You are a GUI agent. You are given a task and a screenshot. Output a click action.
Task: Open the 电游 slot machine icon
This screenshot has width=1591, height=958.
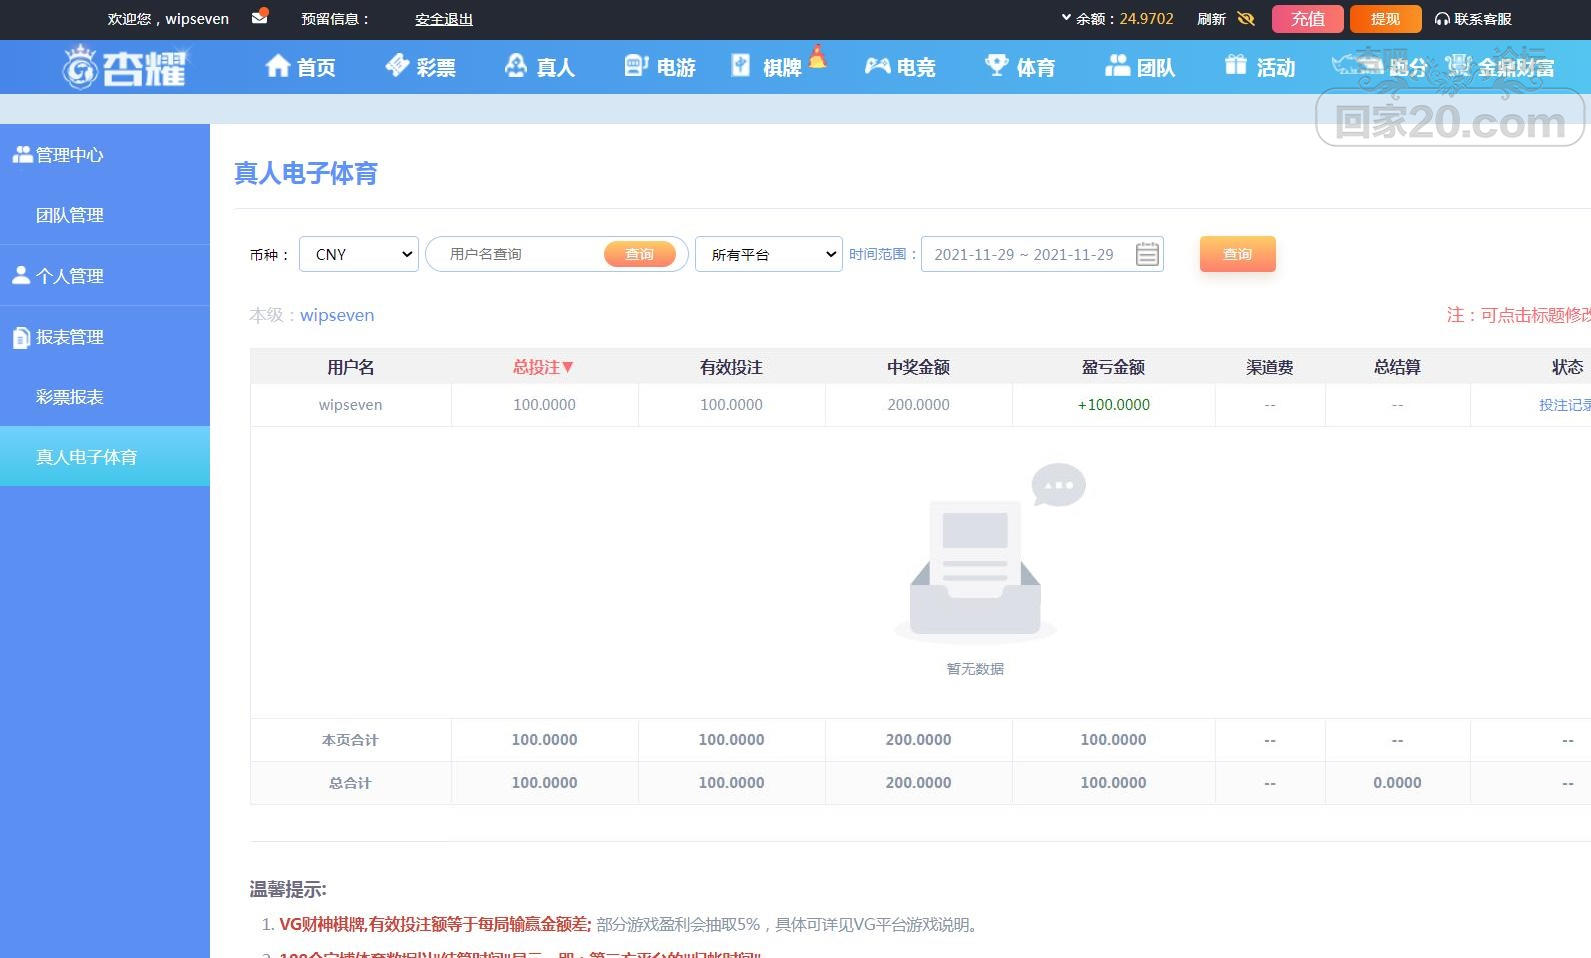point(636,66)
